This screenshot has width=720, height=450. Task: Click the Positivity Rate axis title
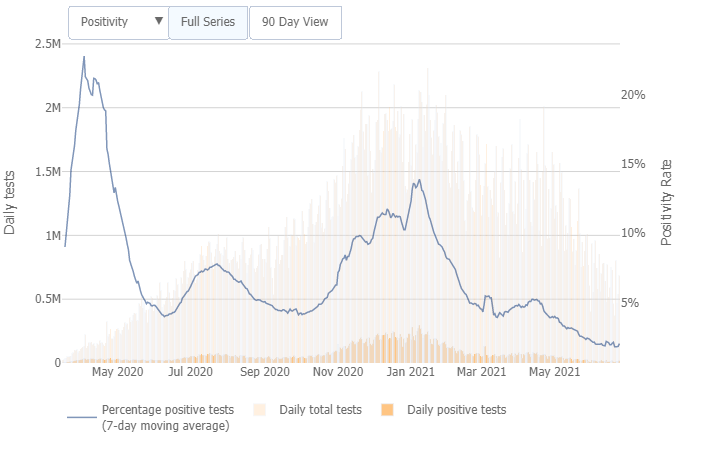667,203
